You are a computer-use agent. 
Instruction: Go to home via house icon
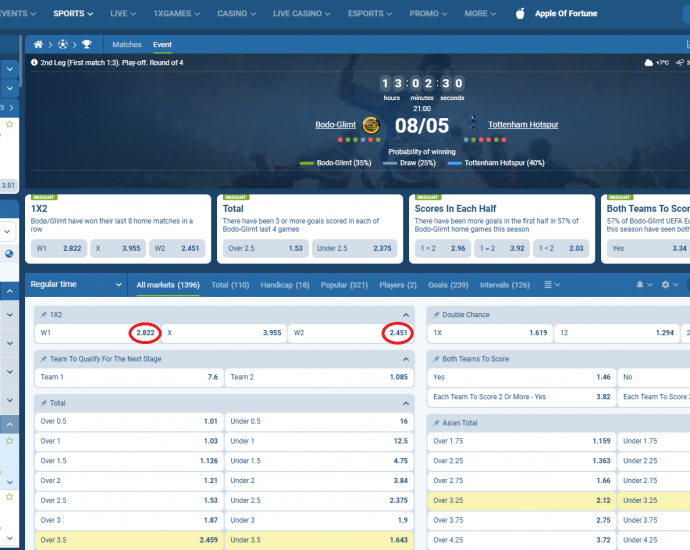tap(38, 44)
